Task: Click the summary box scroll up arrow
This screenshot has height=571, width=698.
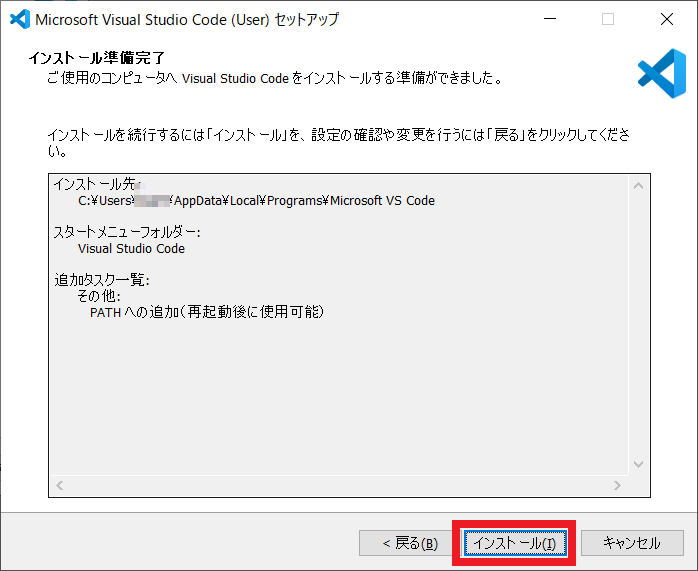Action: [x=638, y=186]
